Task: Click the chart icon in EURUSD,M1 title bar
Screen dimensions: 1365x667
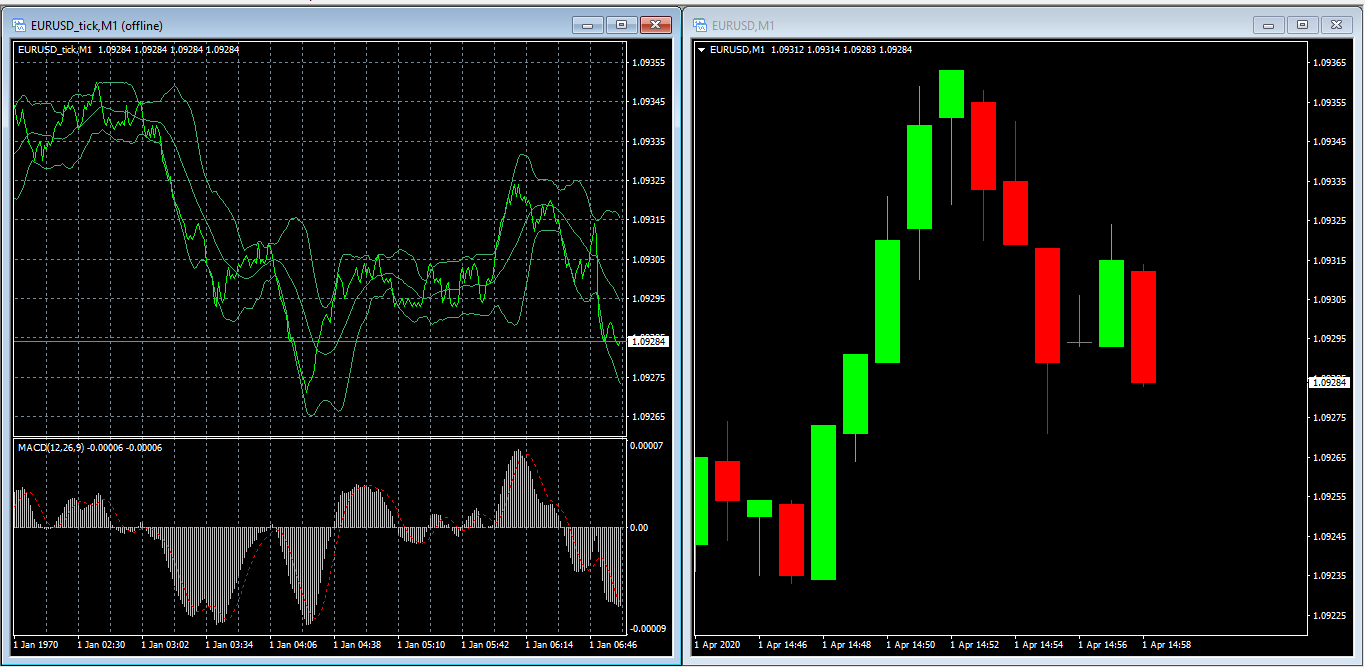Action: (703, 25)
